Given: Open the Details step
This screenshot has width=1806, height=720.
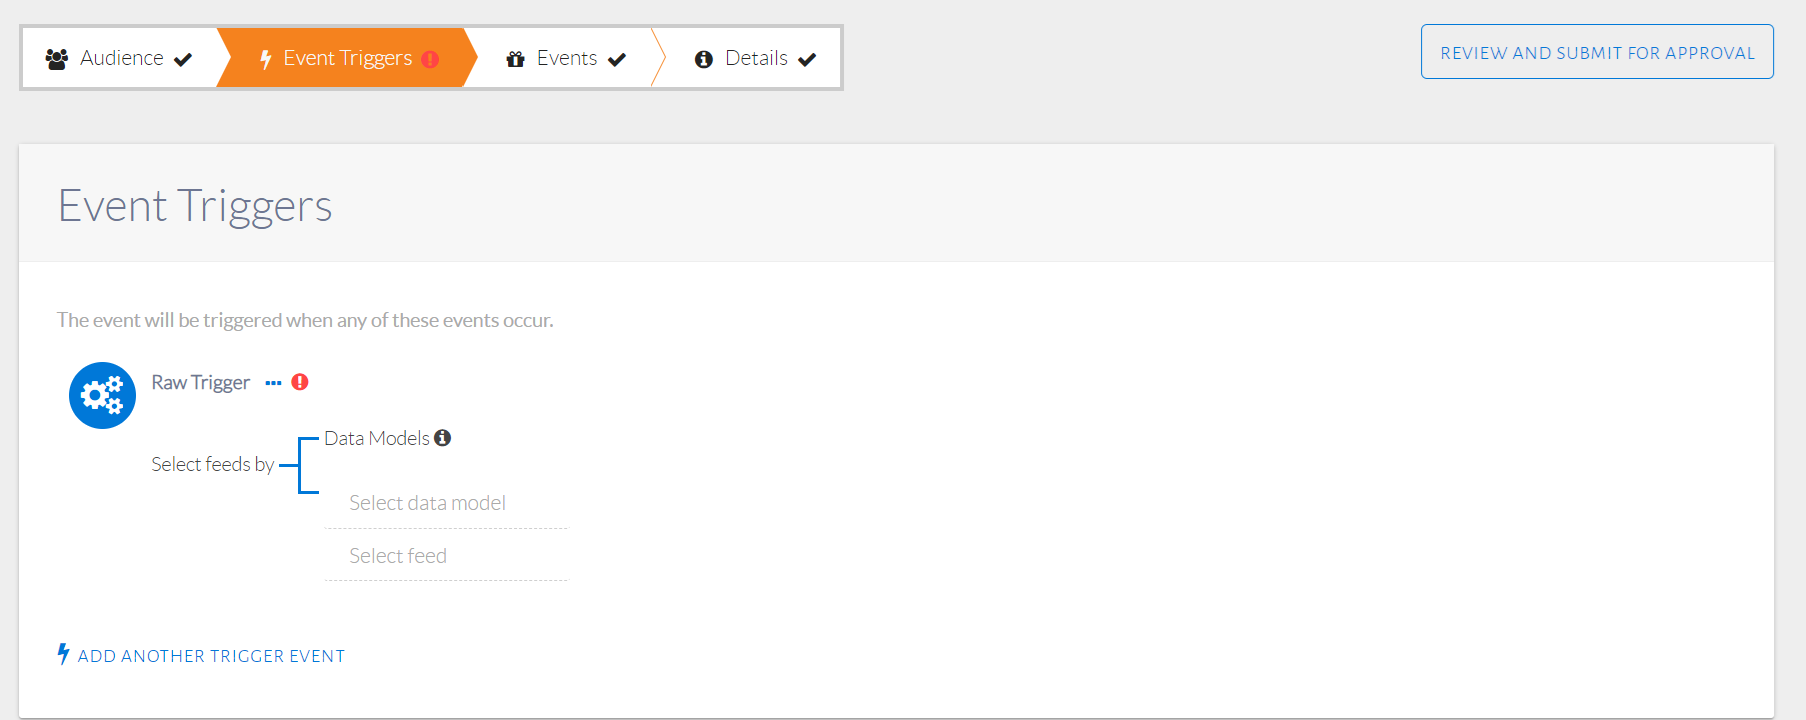Looking at the screenshot, I should coord(756,58).
